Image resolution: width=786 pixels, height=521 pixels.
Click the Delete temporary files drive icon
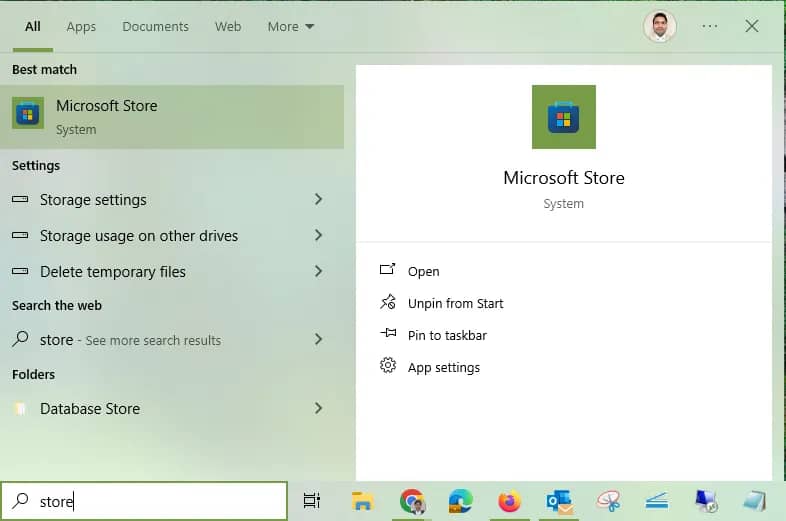click(x=20, y=271)
